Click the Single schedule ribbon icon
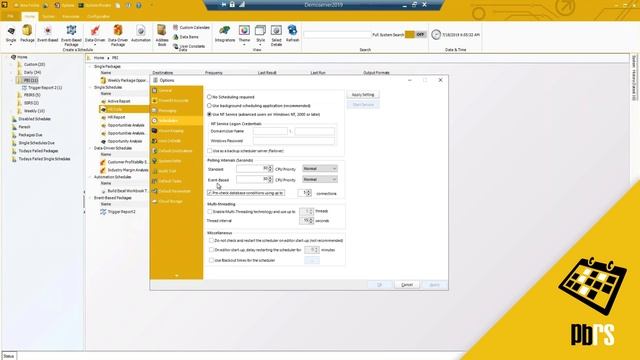 coord(11,33)
